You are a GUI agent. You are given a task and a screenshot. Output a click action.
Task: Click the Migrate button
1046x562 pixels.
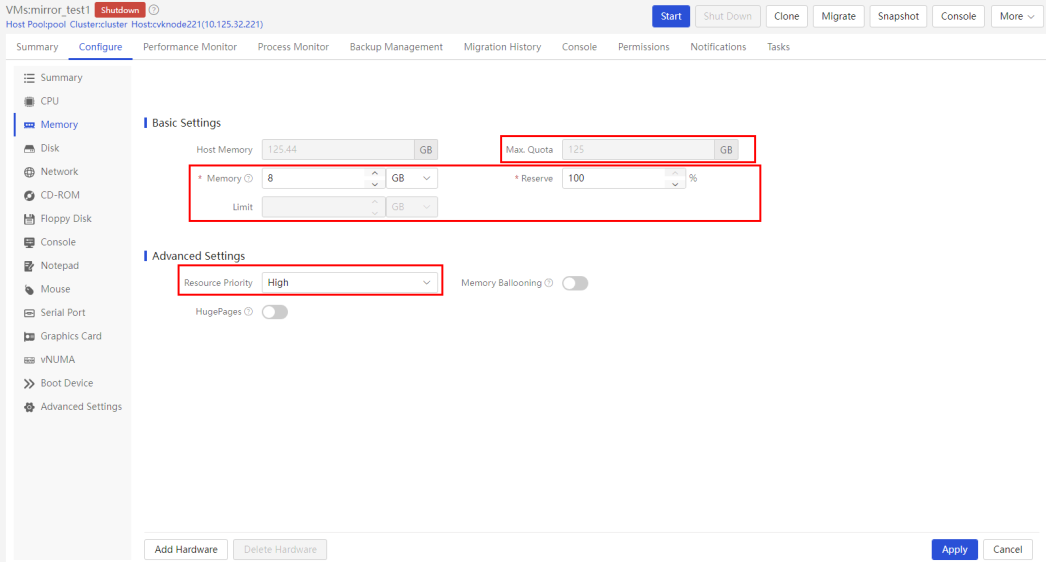pyautogui.click(x=839, y=16)
